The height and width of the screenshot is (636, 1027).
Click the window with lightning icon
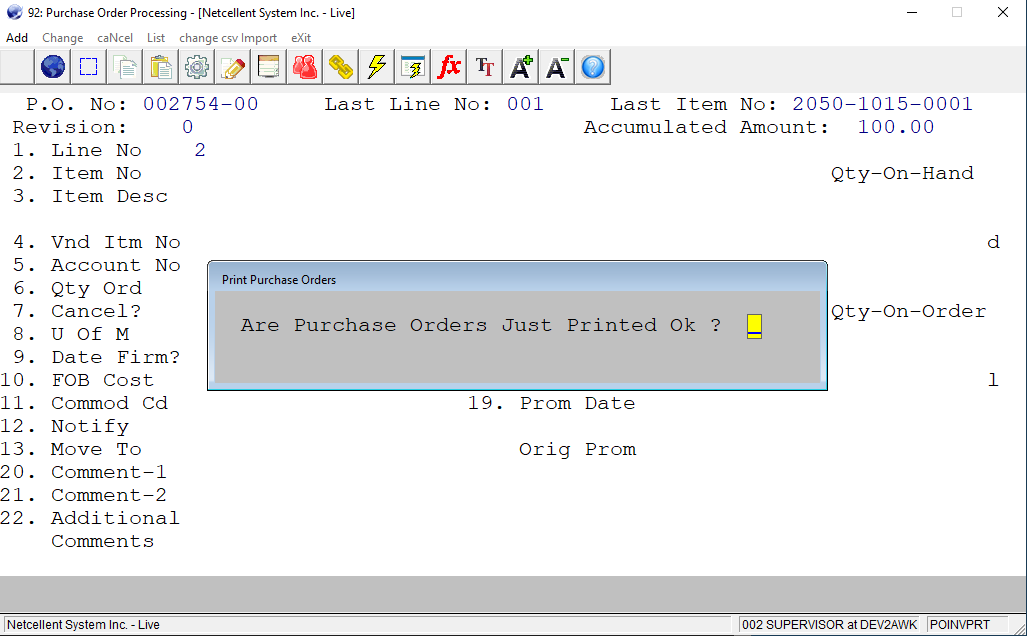click(x=413, y=67)
